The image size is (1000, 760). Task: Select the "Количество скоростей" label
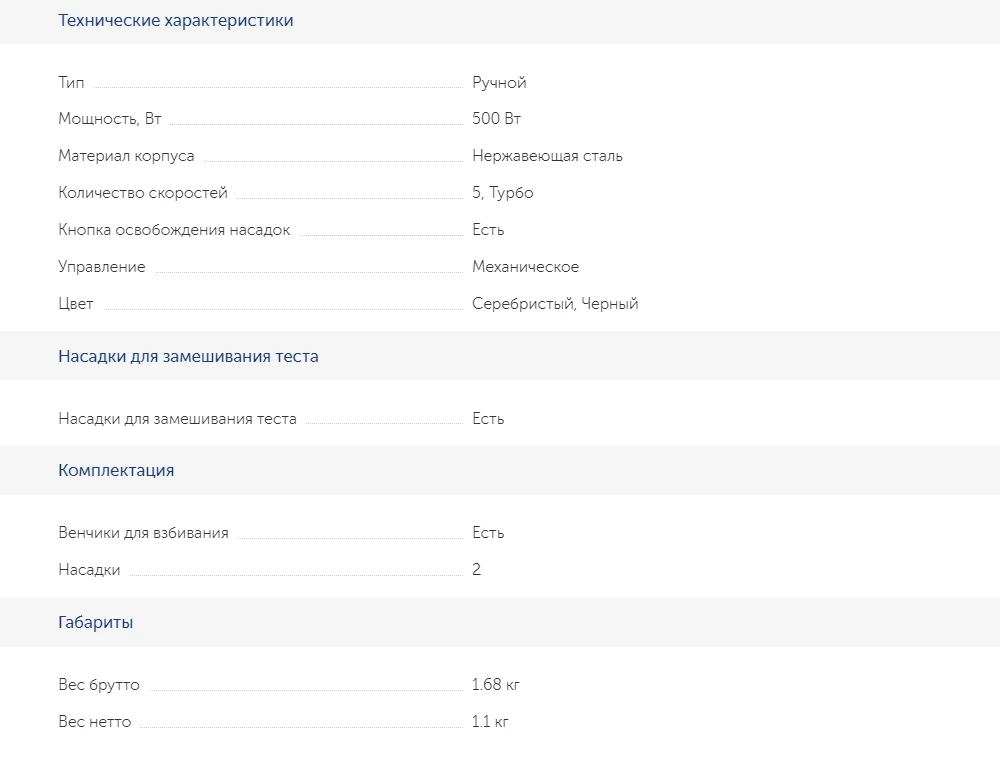coord(143,193)
